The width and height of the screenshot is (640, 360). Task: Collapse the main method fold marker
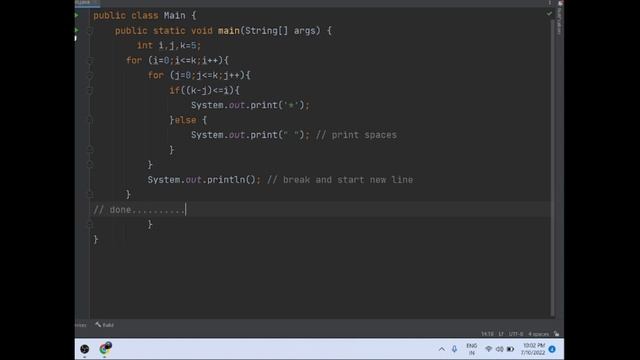[x=90, y=31]
